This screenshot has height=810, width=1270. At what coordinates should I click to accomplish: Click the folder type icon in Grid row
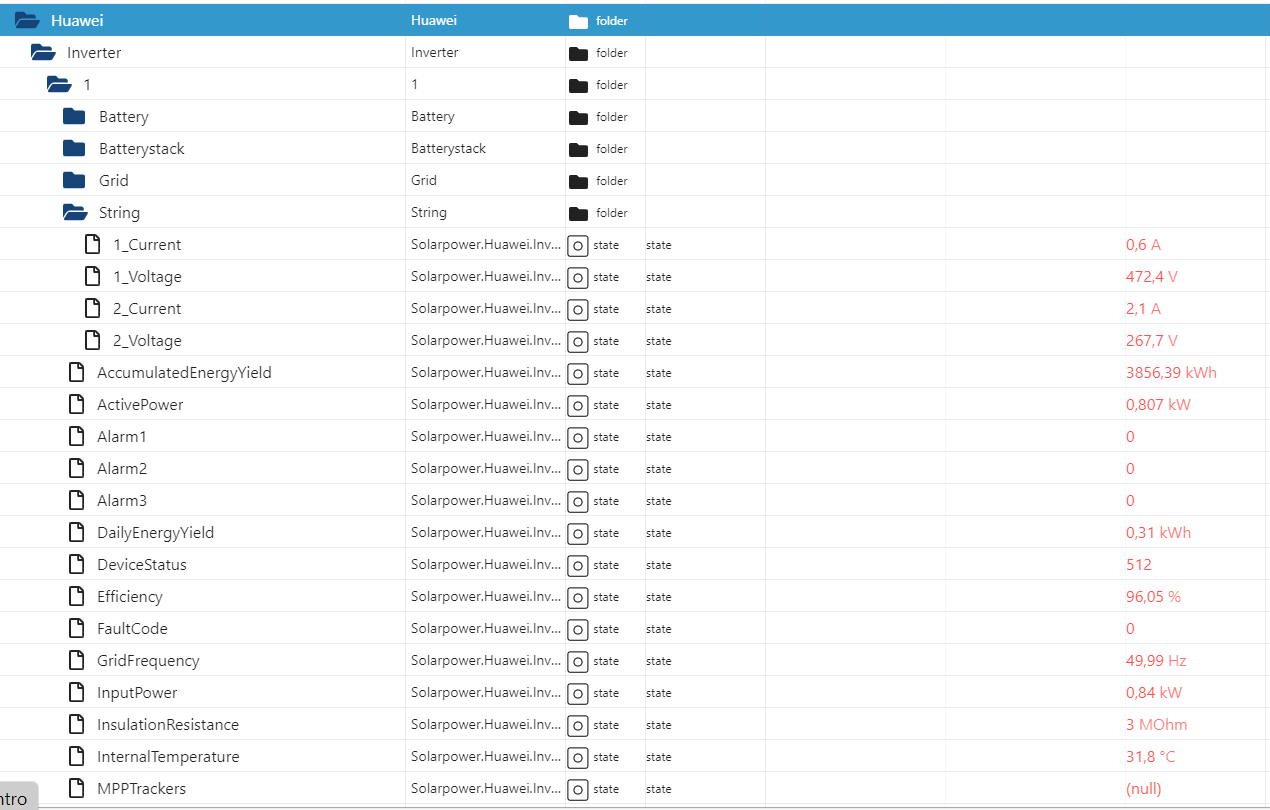578,181
